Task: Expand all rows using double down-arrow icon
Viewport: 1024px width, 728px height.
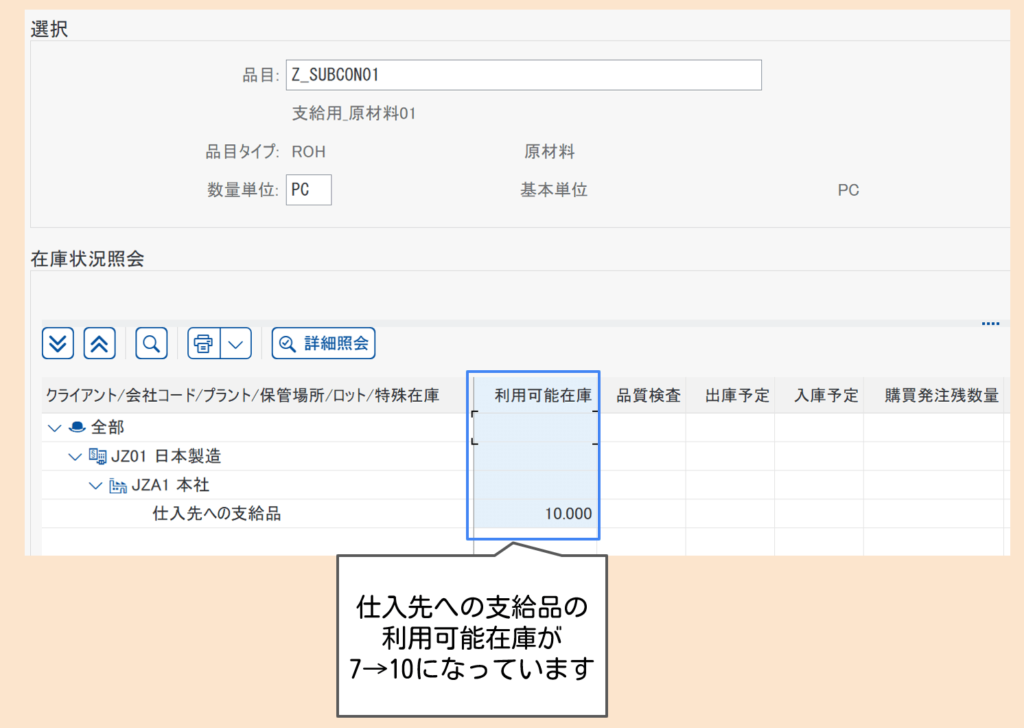Action: click(58, 343)
